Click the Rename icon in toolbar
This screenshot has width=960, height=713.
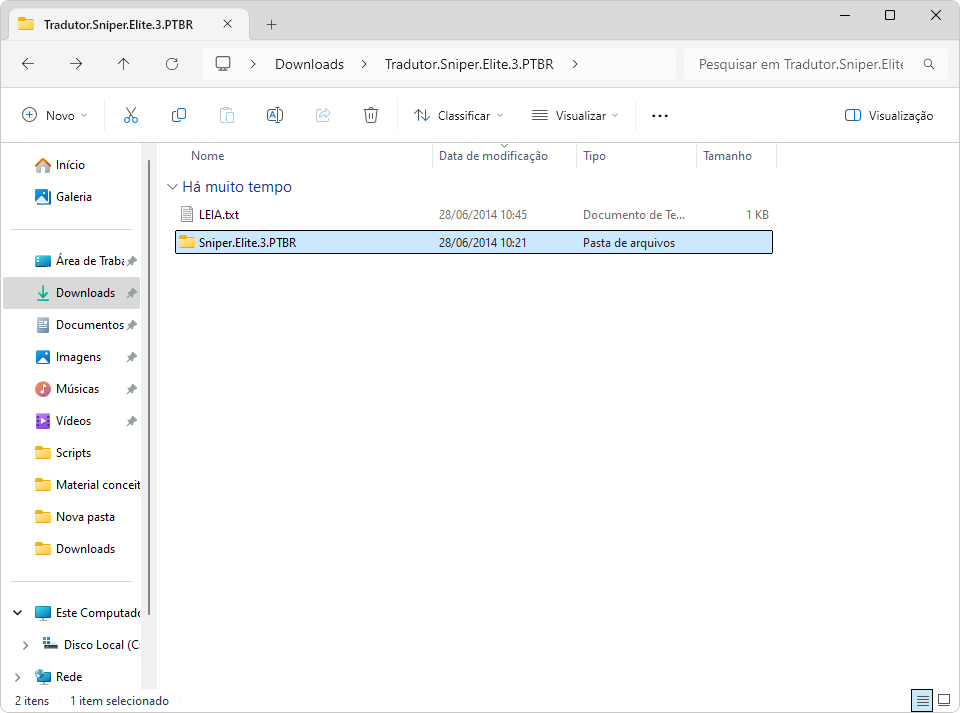pos(275,116)
